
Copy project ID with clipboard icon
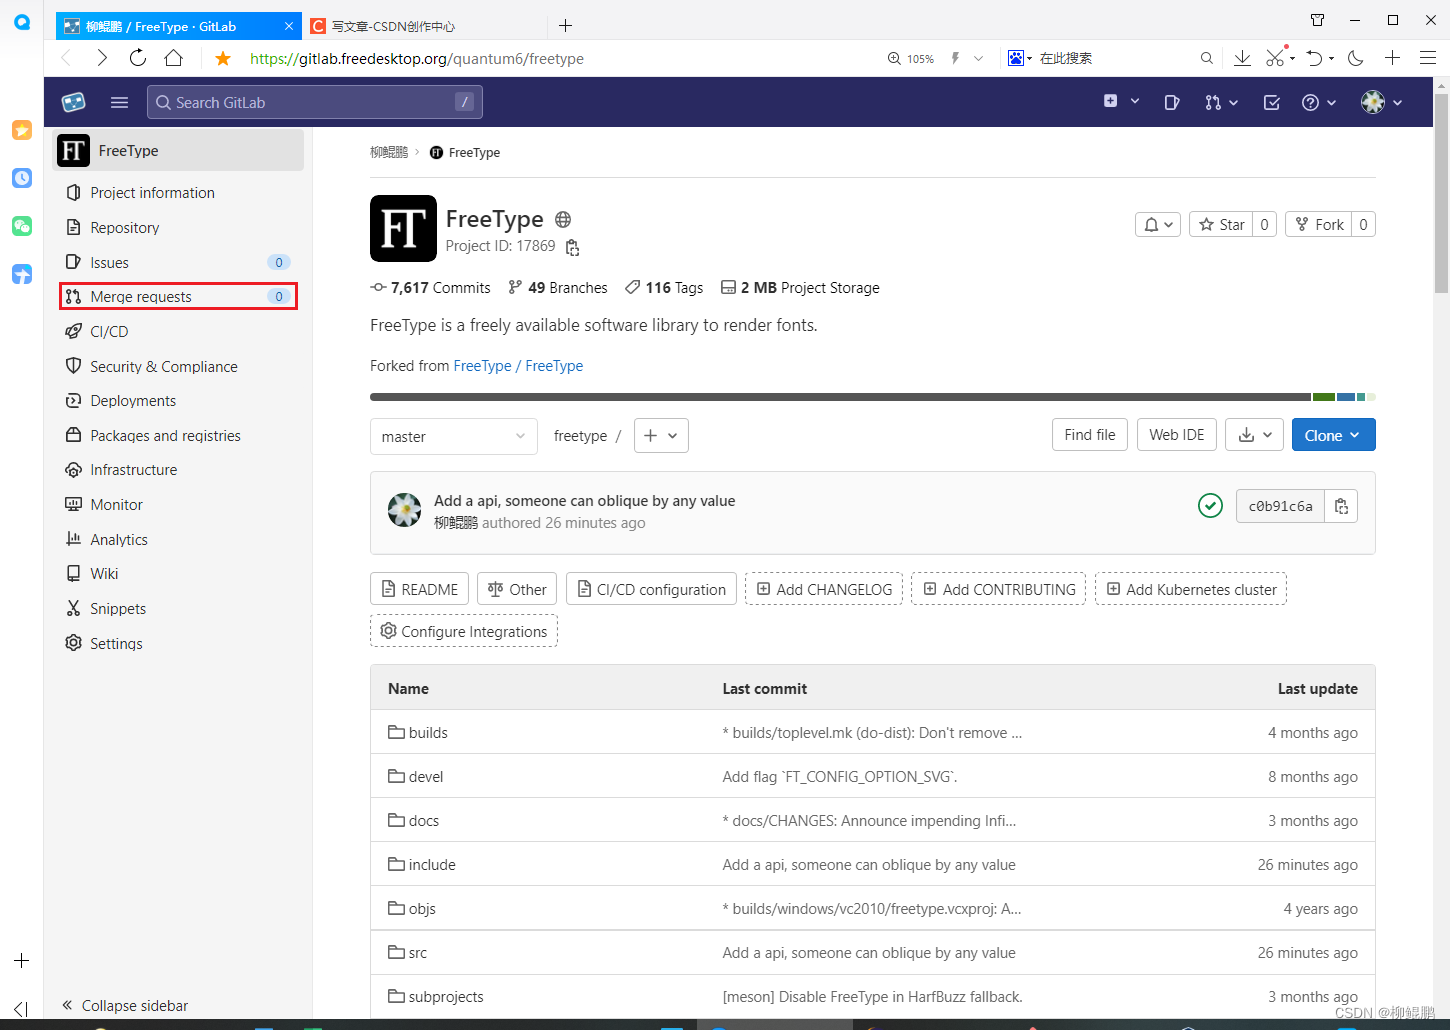573,247
